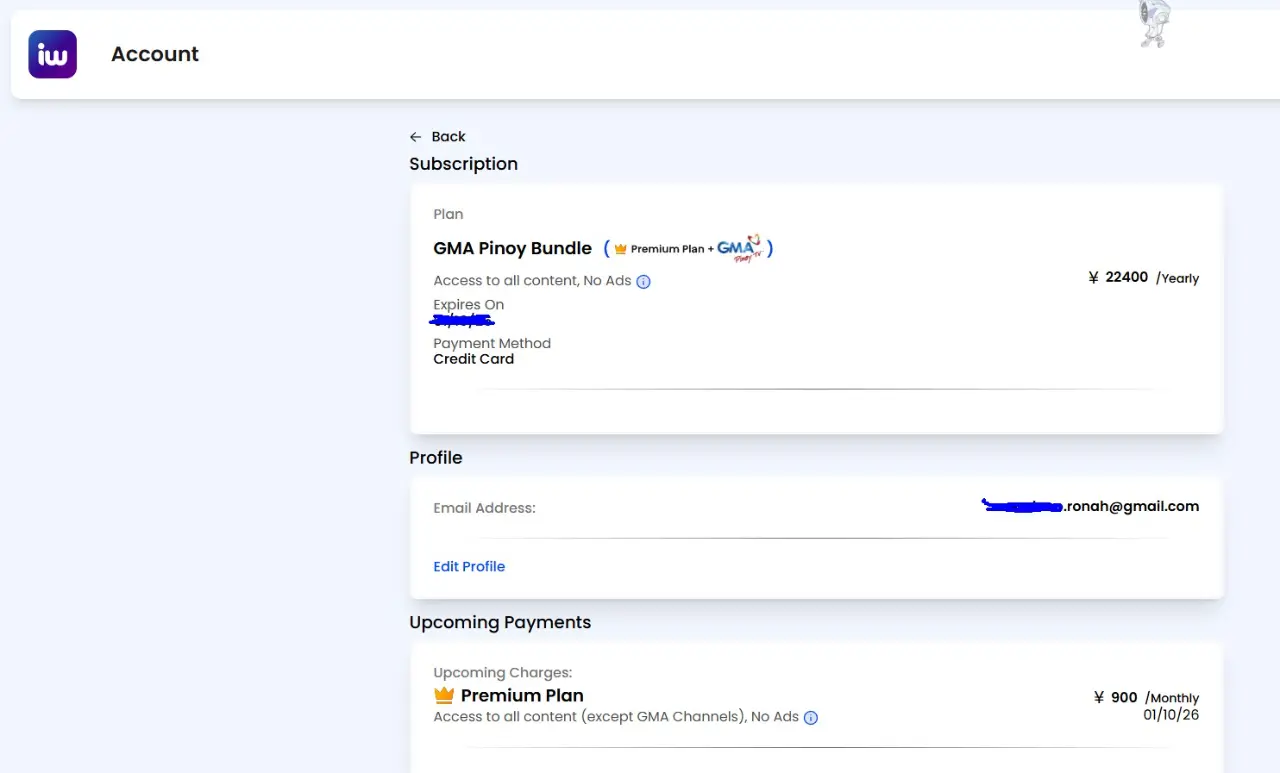
Task: Open the astronaut avatar icon in header
Action: (x=1155, y=24)
